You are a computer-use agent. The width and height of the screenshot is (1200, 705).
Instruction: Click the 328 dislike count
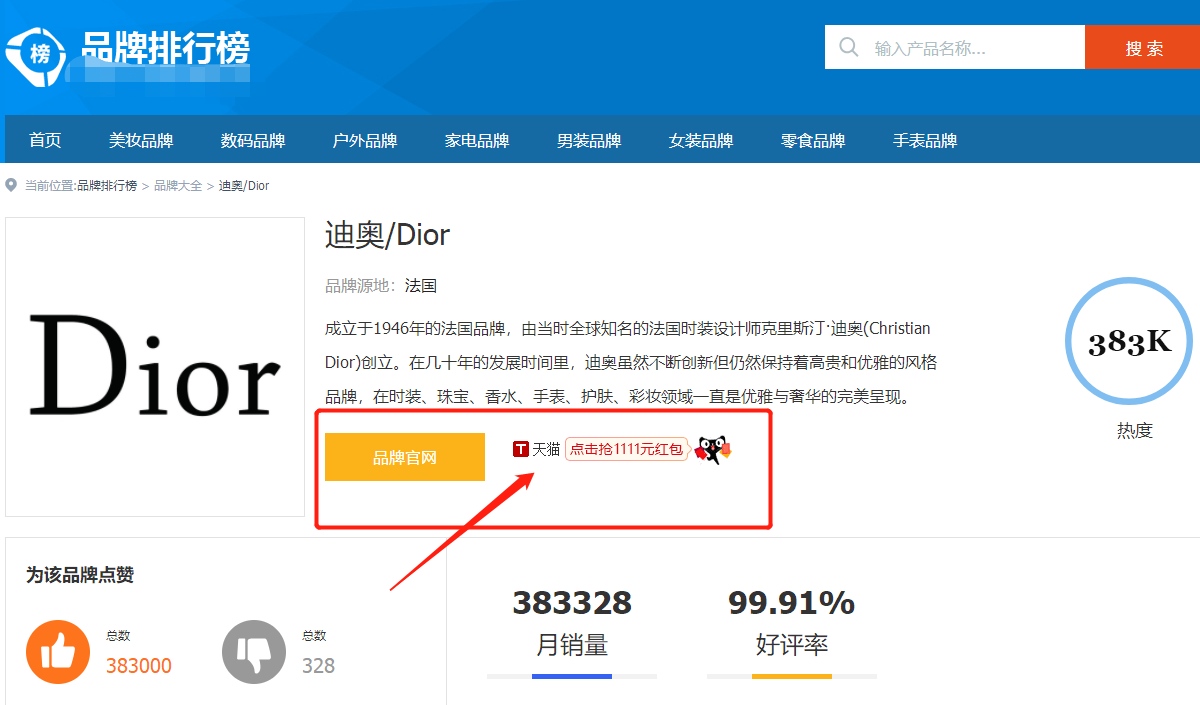pyautogui.click(x=318, y=666)
